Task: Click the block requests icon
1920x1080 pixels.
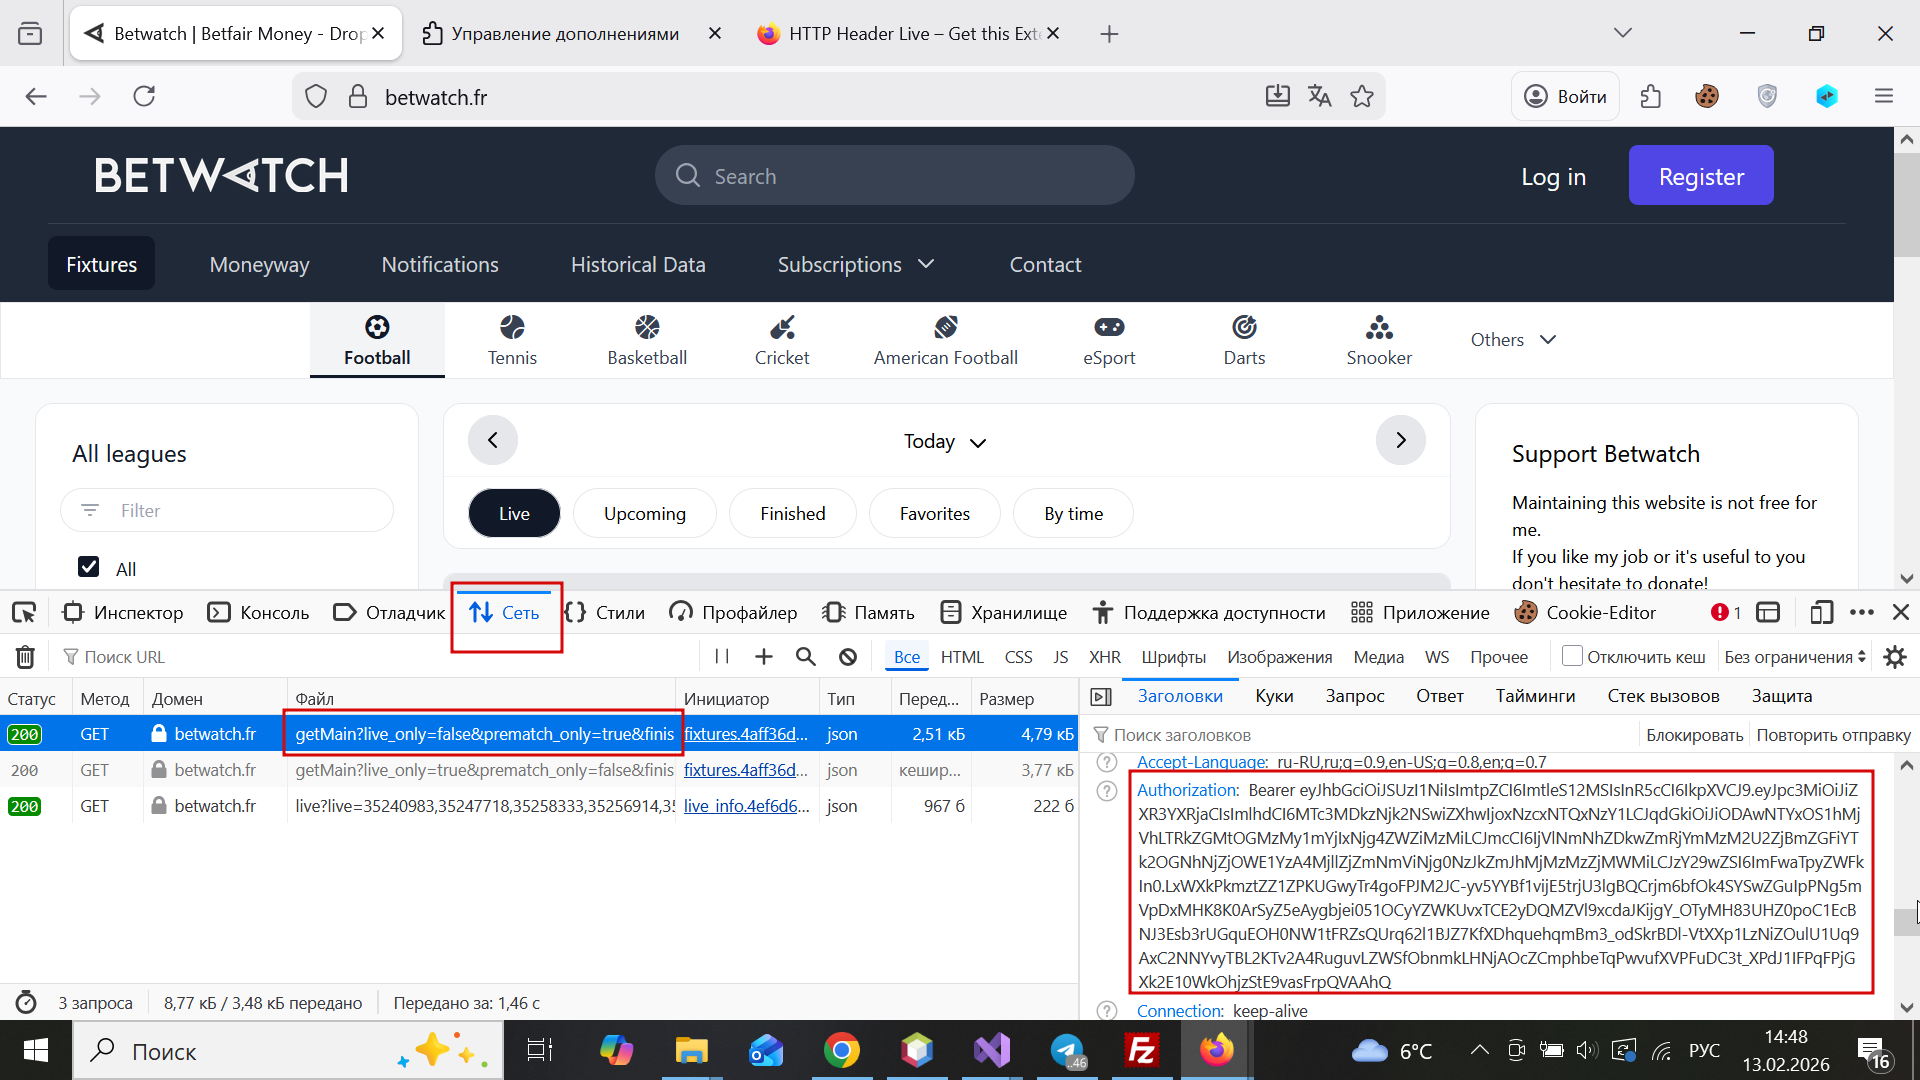Action: pos(848,657)
